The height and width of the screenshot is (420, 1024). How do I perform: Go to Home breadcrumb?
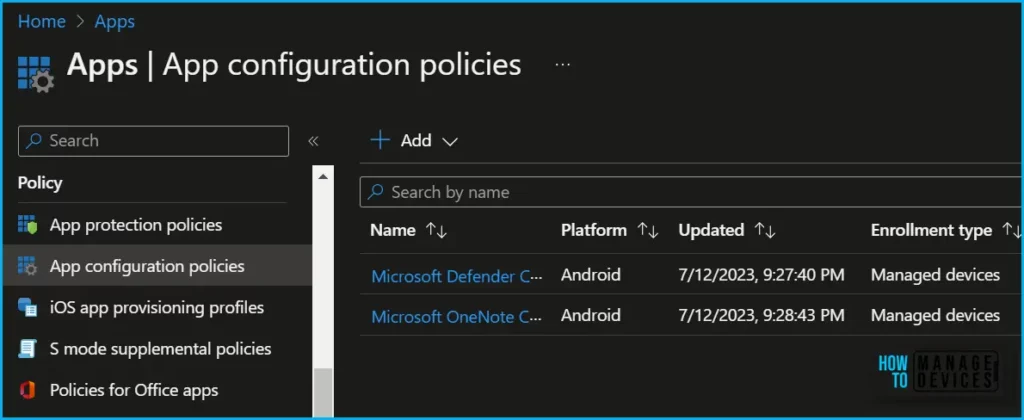pyautogui.click(x=42, y=22)
